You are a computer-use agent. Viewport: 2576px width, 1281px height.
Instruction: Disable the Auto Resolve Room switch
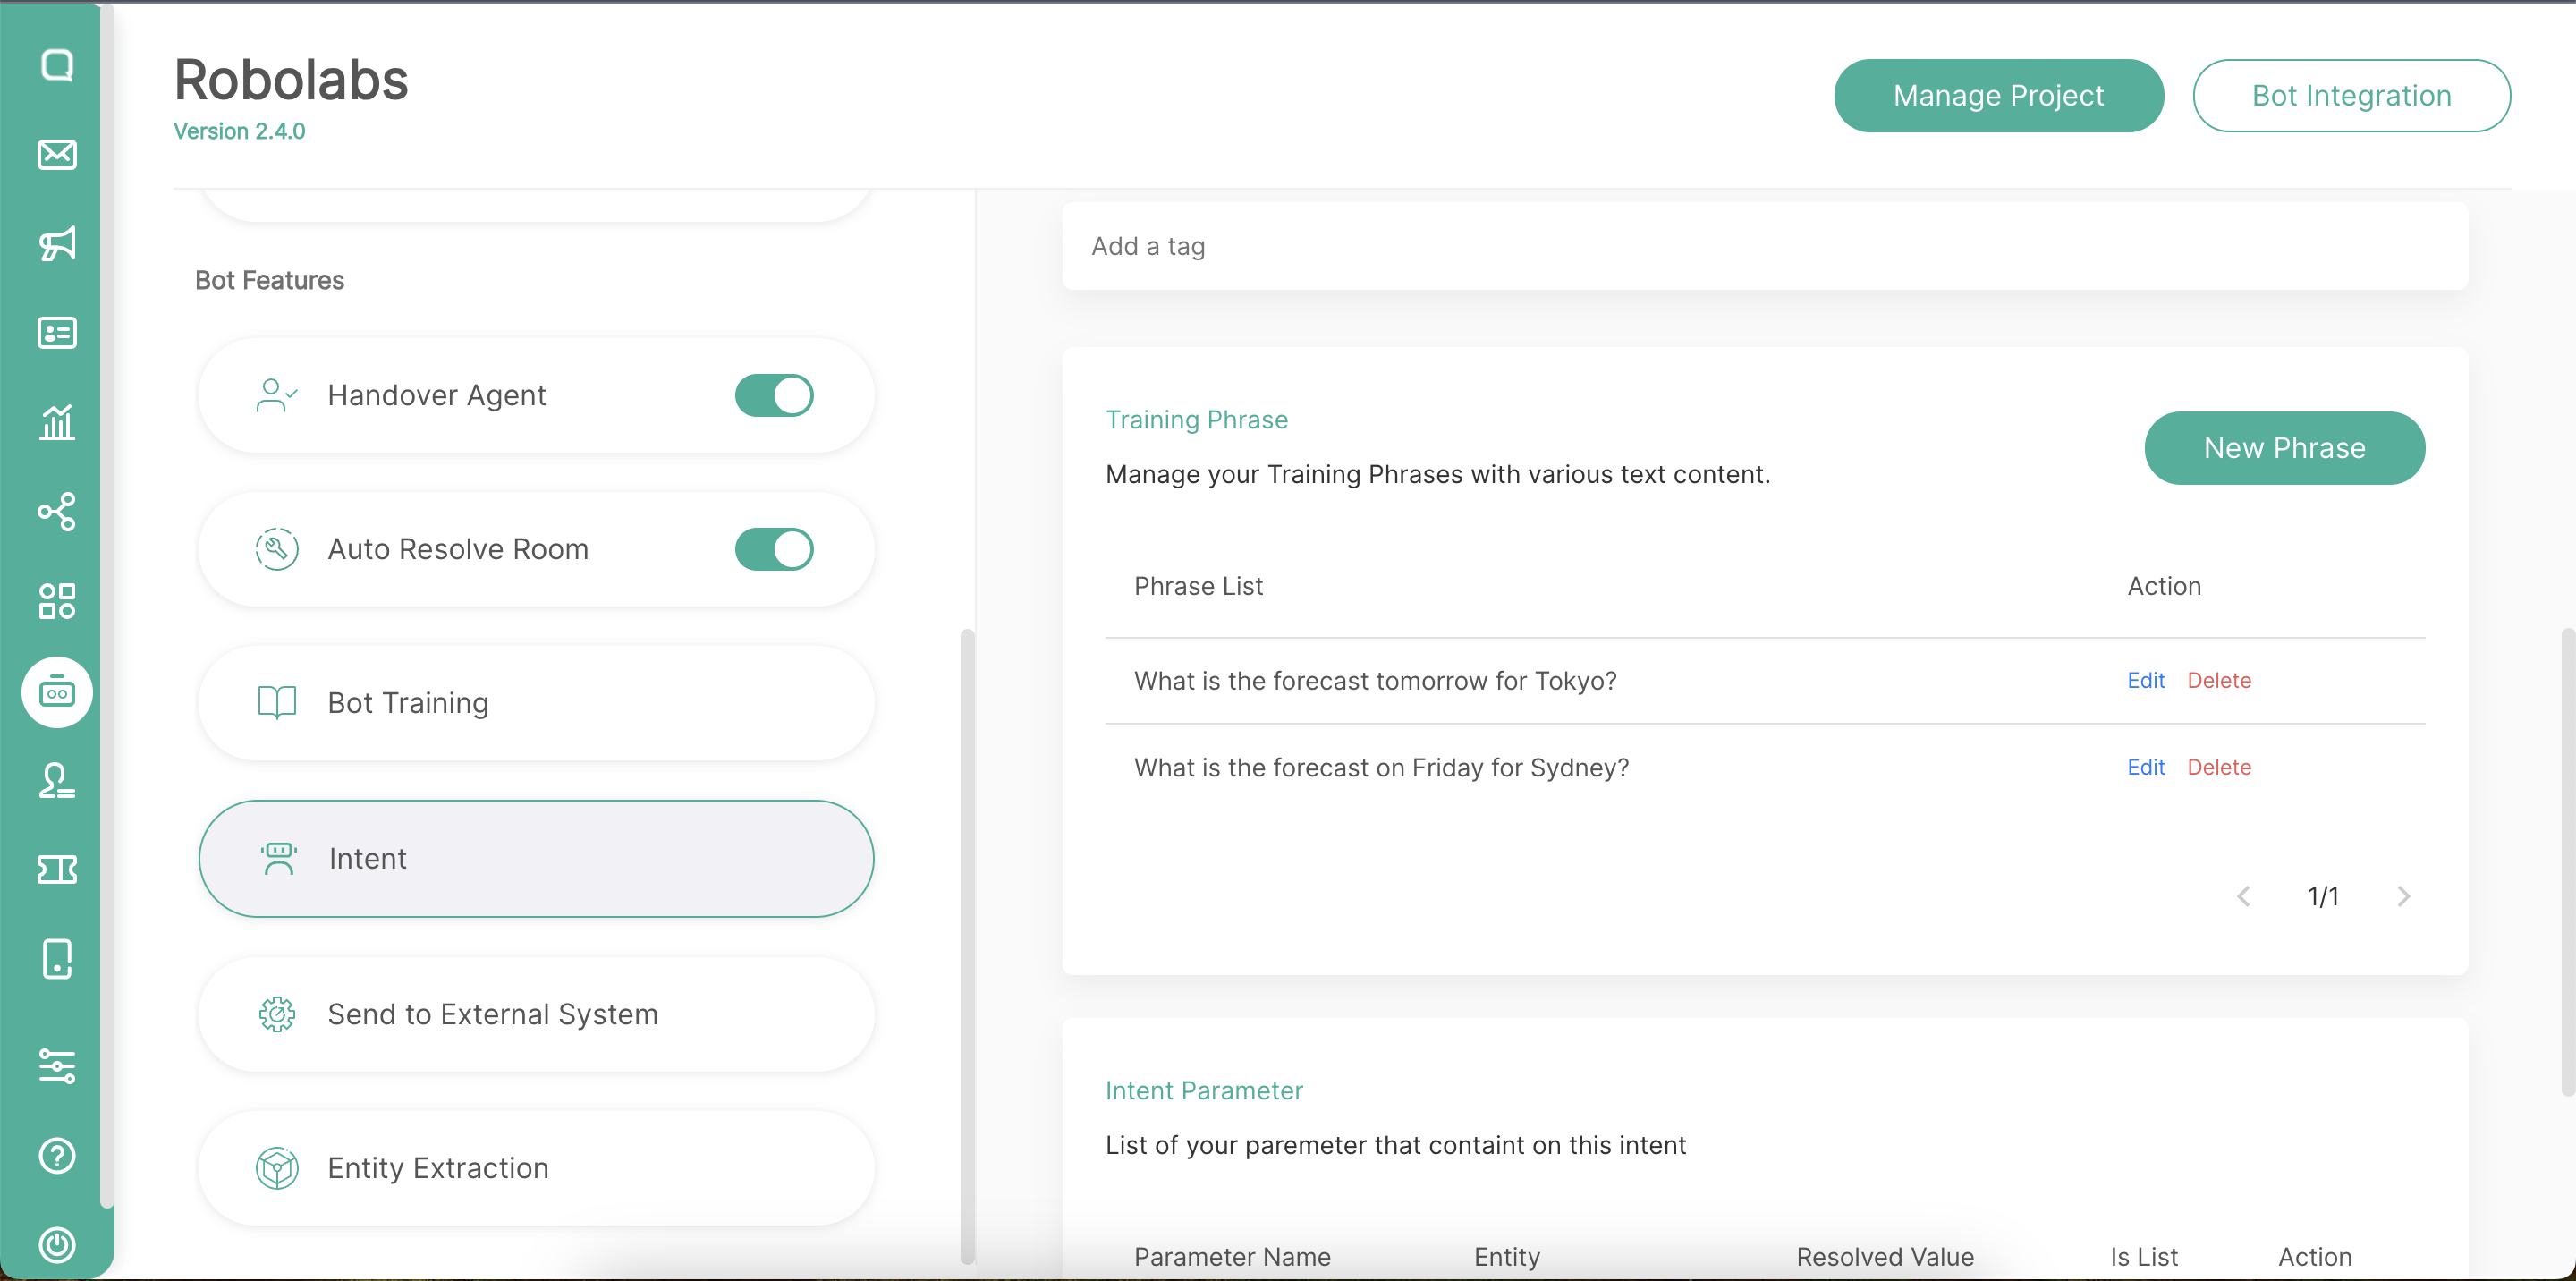pyautogui.click(x=774, y=549)
